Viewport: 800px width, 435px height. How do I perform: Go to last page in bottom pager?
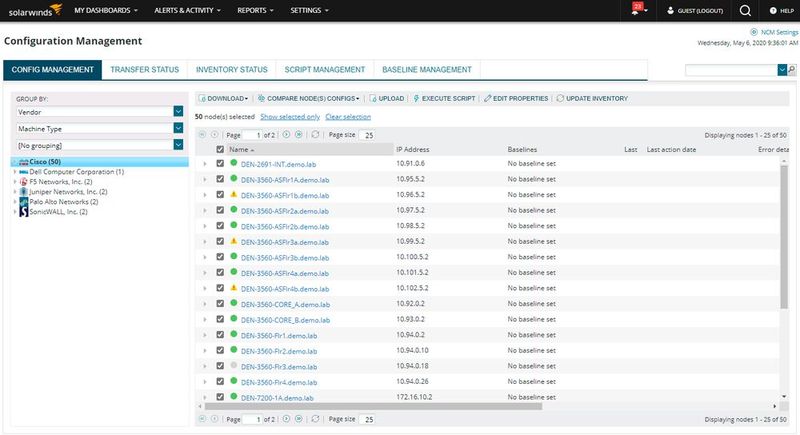298,419
